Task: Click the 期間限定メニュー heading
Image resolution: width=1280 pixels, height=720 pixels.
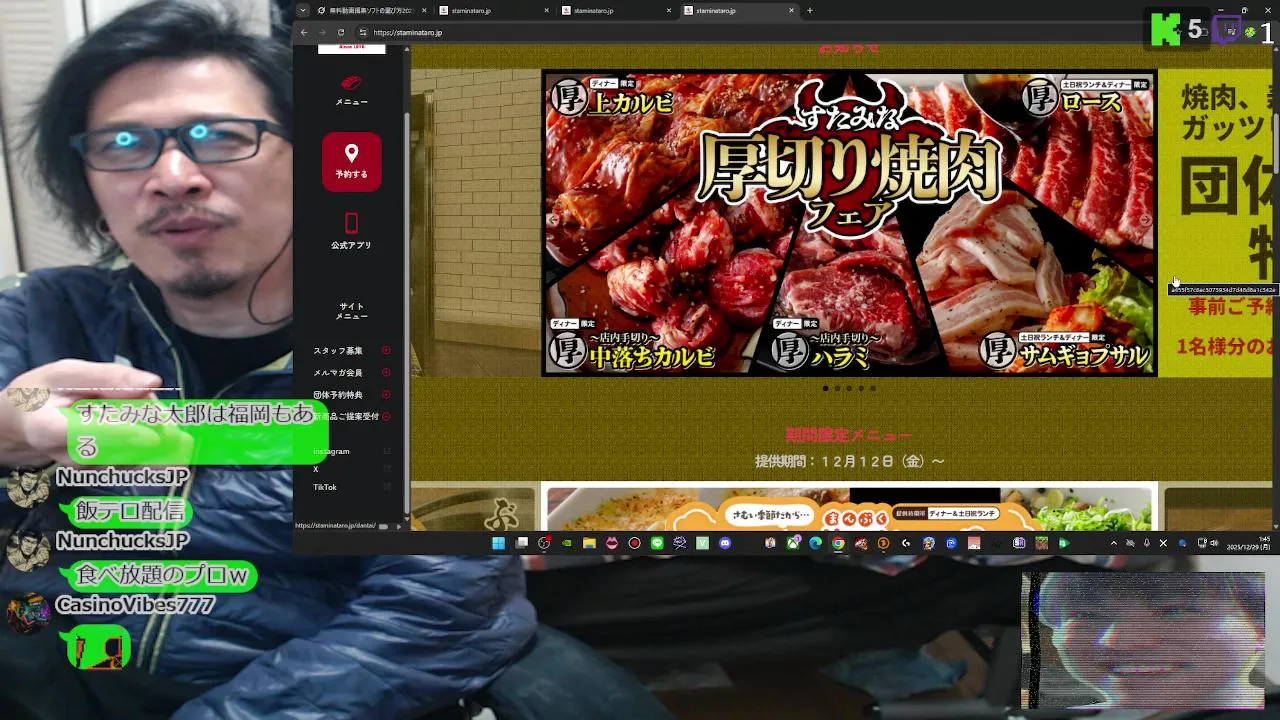Action: pyautogui.click(x=849, y=435)
